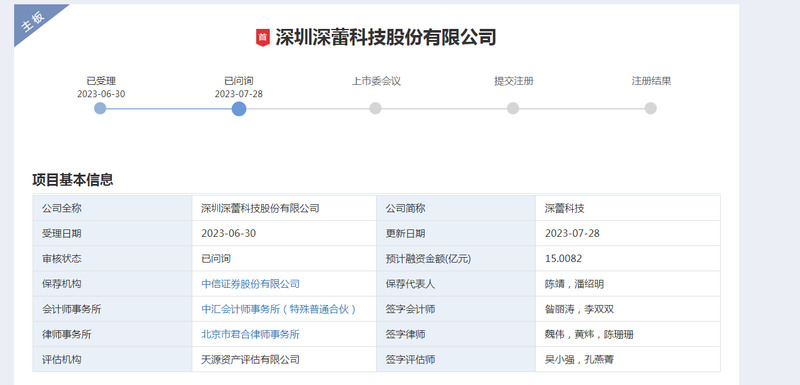Viewport: 800px width, 385px height.
Task: Select the 上市委会议 progress step dot
Action: click(x=376, y=108)
